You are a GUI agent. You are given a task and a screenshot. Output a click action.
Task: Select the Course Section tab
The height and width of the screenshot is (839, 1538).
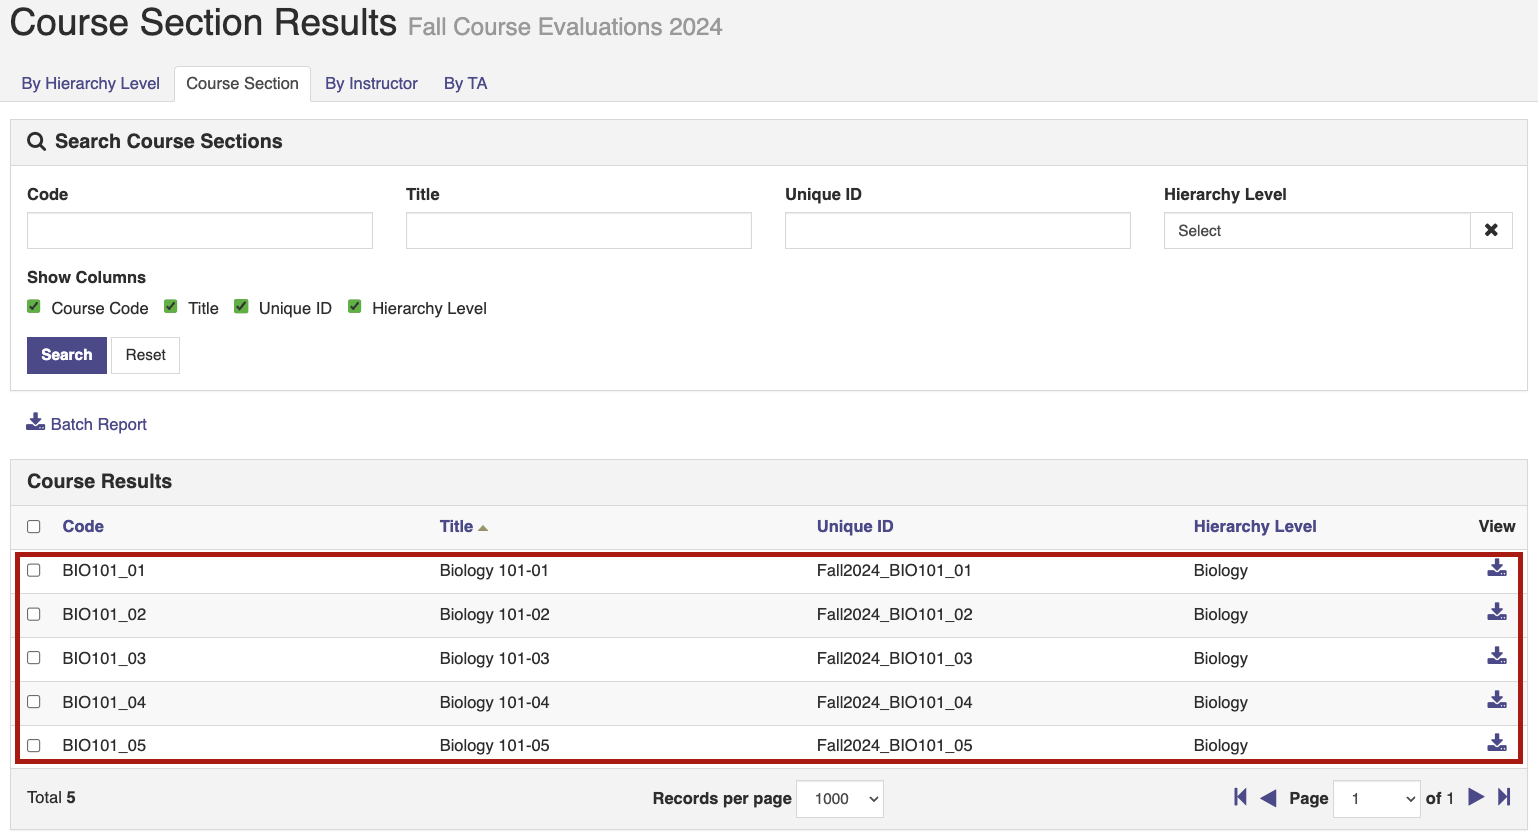pyautogui.click(x=242, y=83)
